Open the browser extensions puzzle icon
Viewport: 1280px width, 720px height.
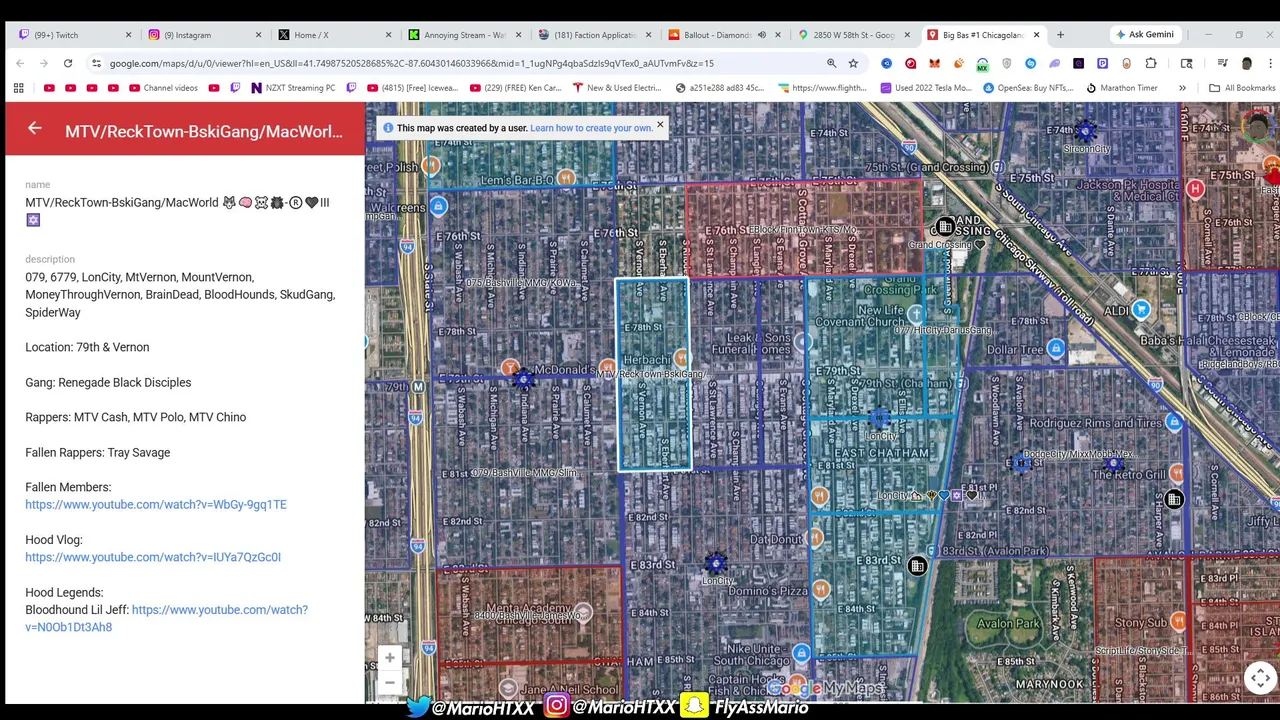pos(1151,63)
